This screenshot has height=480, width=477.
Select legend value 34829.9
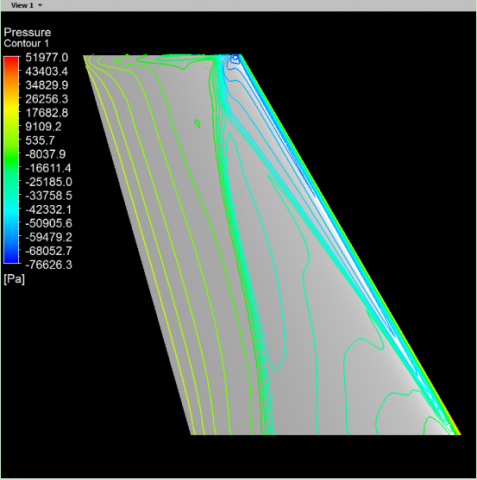tap(47, 85)
